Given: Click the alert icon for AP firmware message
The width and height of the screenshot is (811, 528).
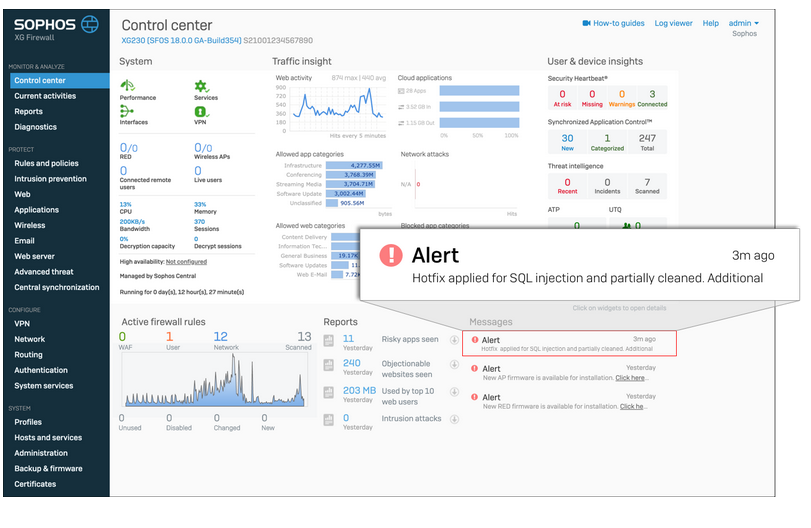Looking at the screenshot, I should coord(474,368).
